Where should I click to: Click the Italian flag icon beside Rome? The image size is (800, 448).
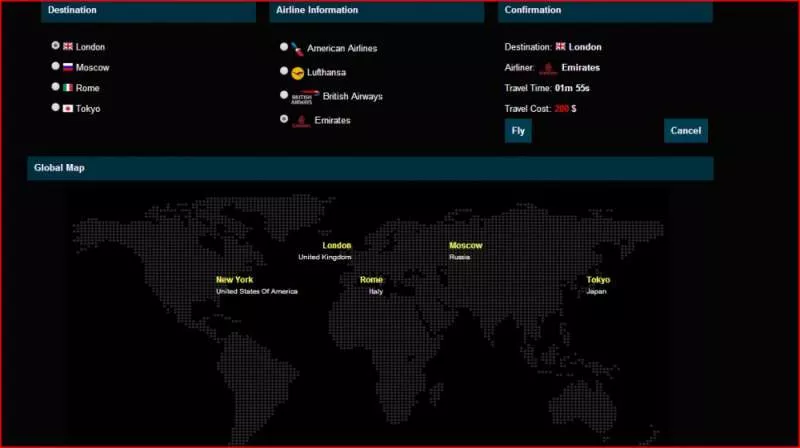tap(68, 88)
